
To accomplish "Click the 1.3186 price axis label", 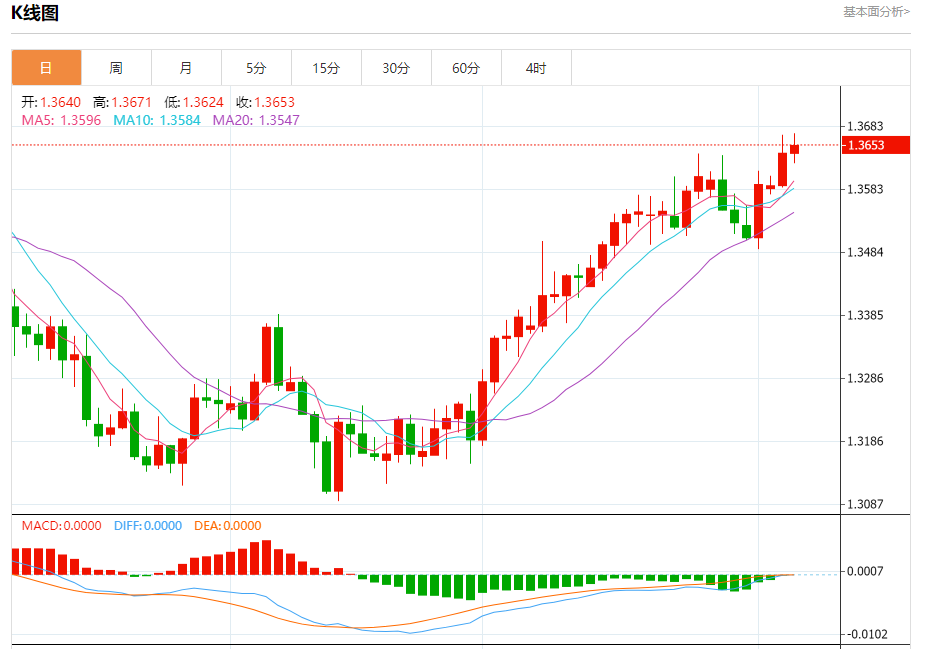I will [x=865, y=441].
